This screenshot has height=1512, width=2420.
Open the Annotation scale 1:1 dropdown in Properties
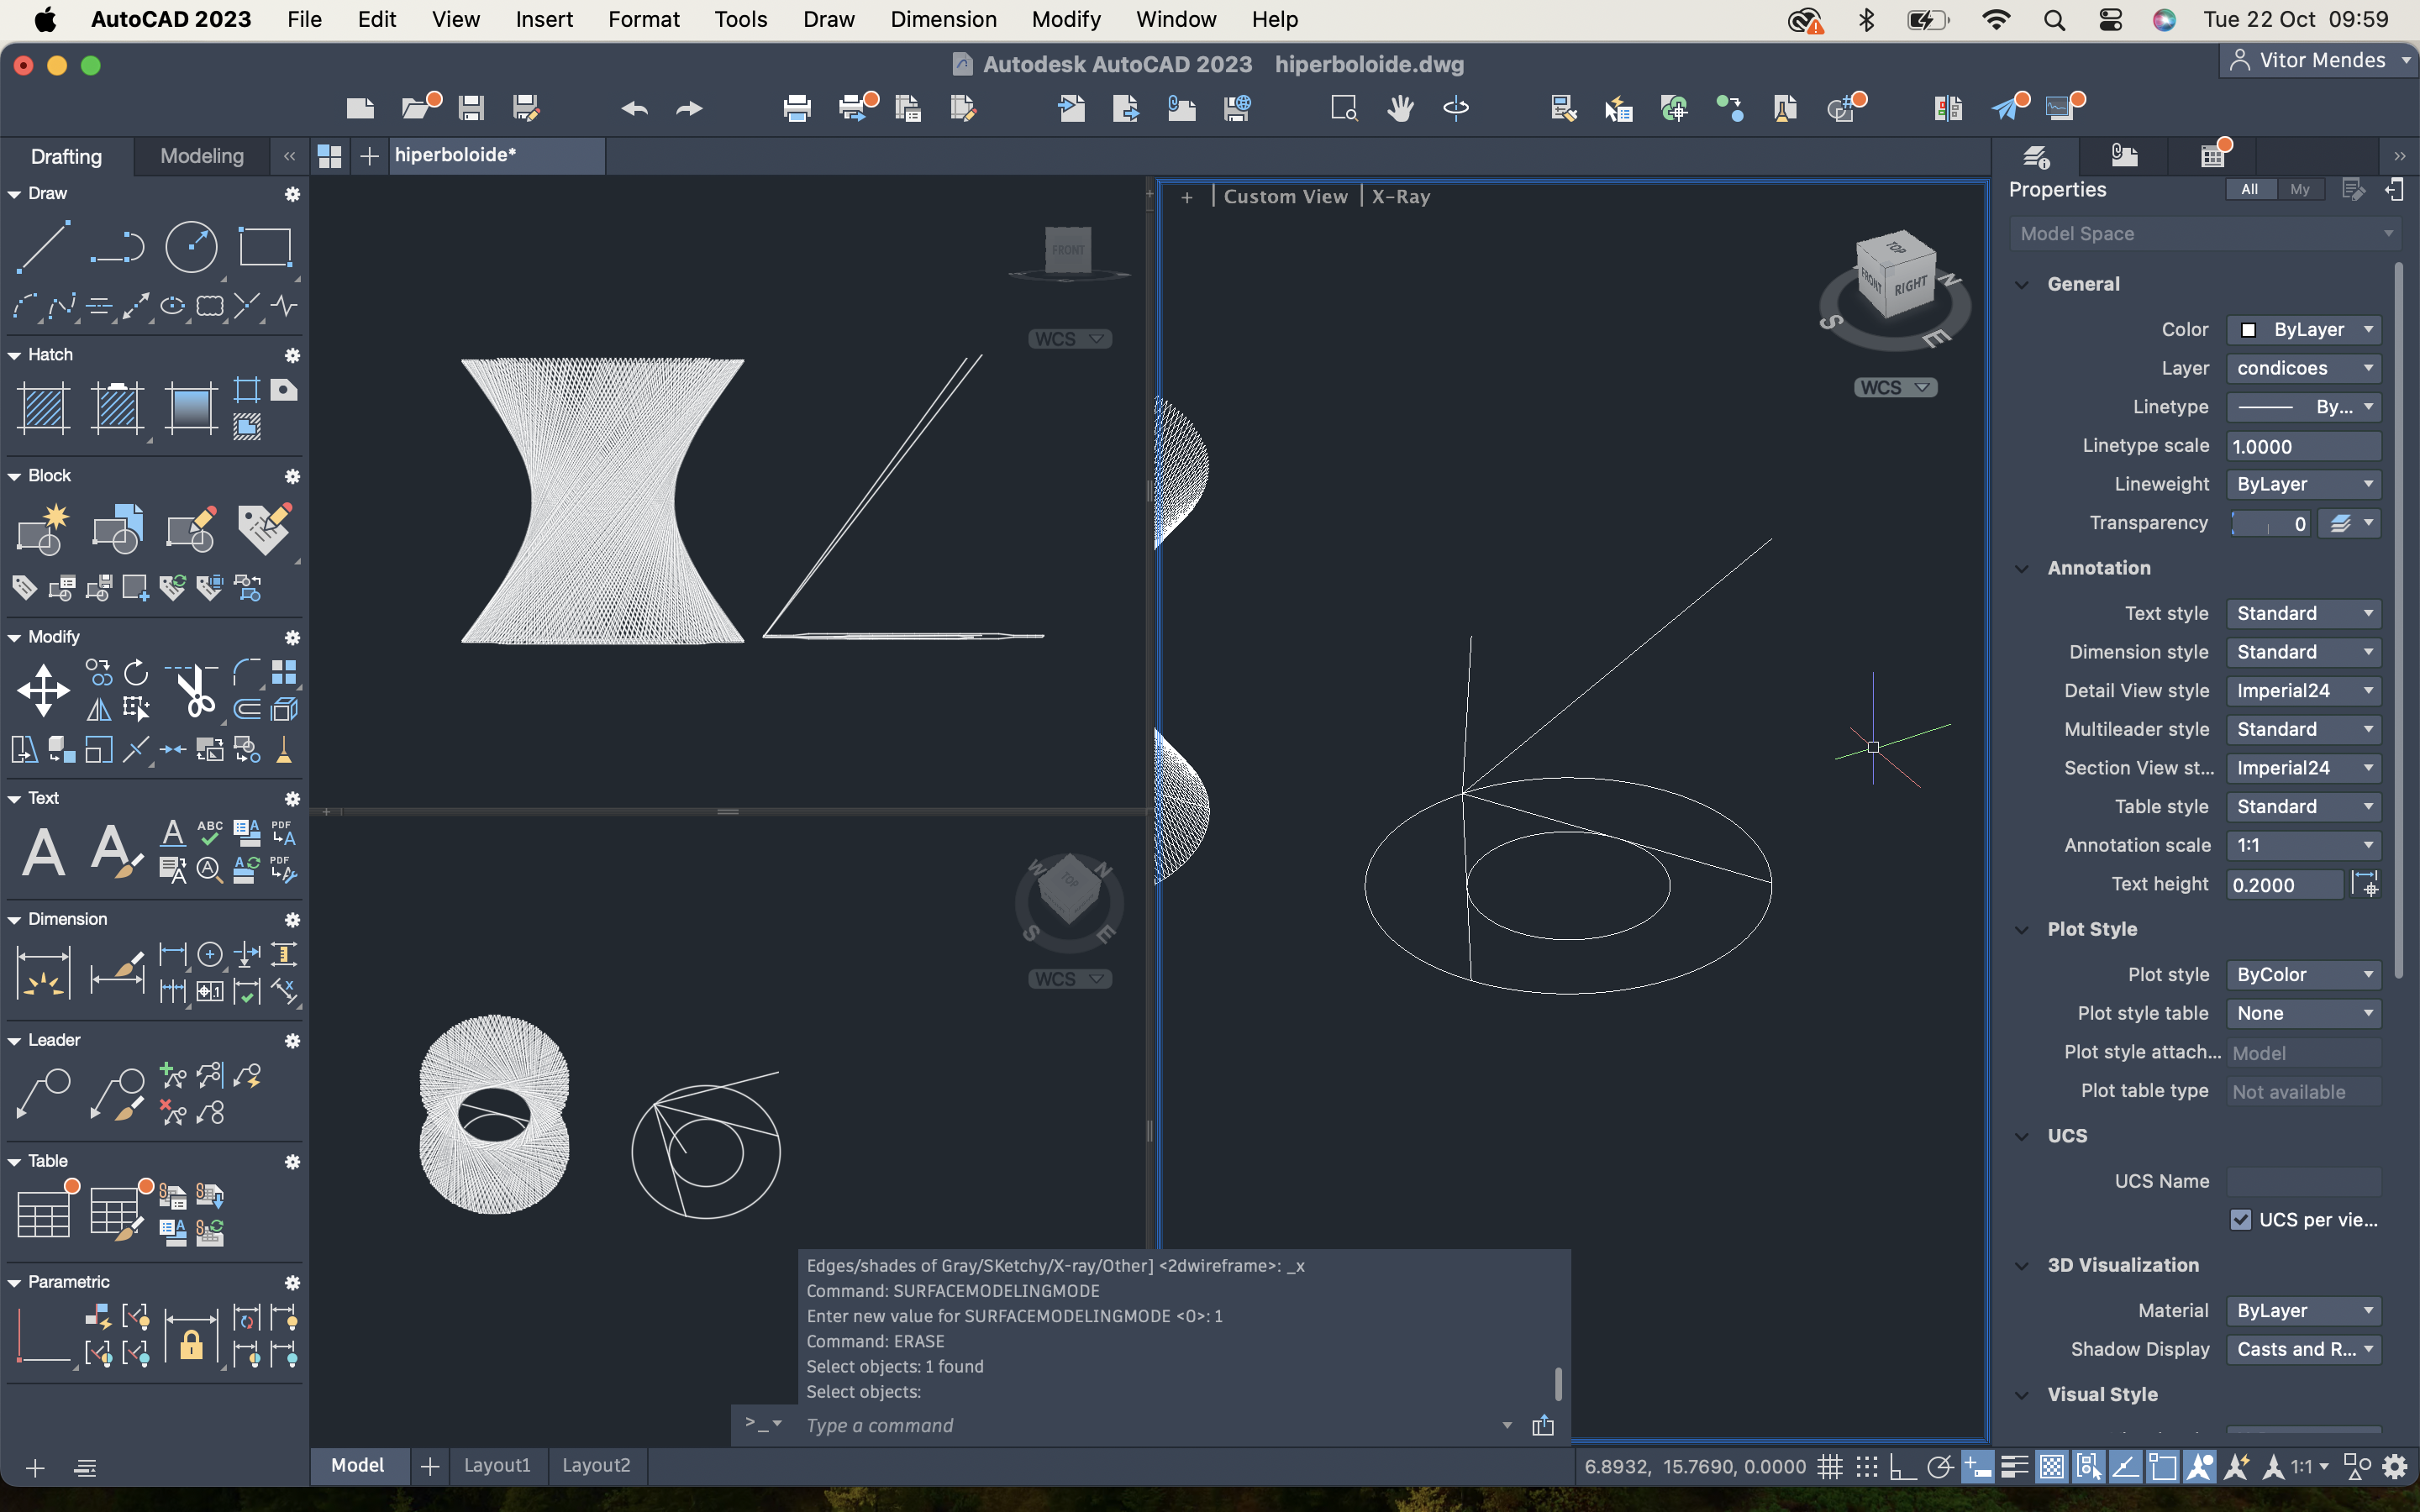(x=2303, y=845)
